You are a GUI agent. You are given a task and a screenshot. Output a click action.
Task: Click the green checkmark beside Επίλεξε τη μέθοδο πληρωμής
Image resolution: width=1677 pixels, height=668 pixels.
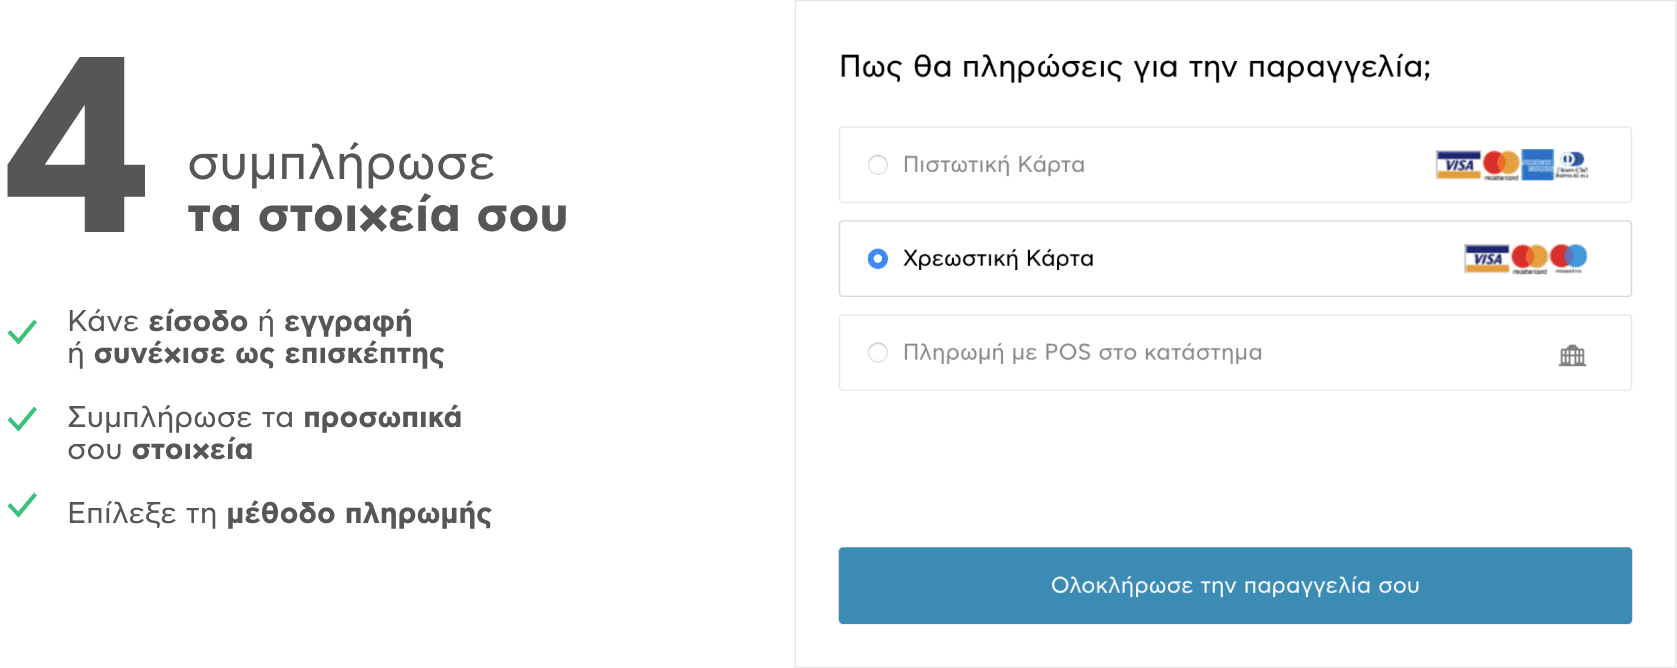click(x=22, y=506)
